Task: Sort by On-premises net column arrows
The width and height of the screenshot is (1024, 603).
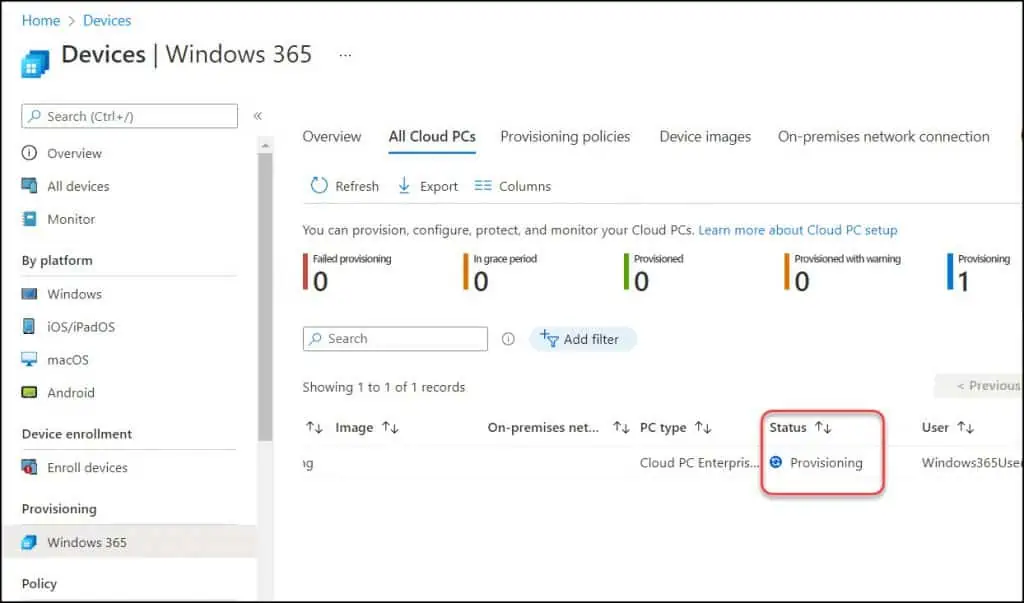Action: 621,427
